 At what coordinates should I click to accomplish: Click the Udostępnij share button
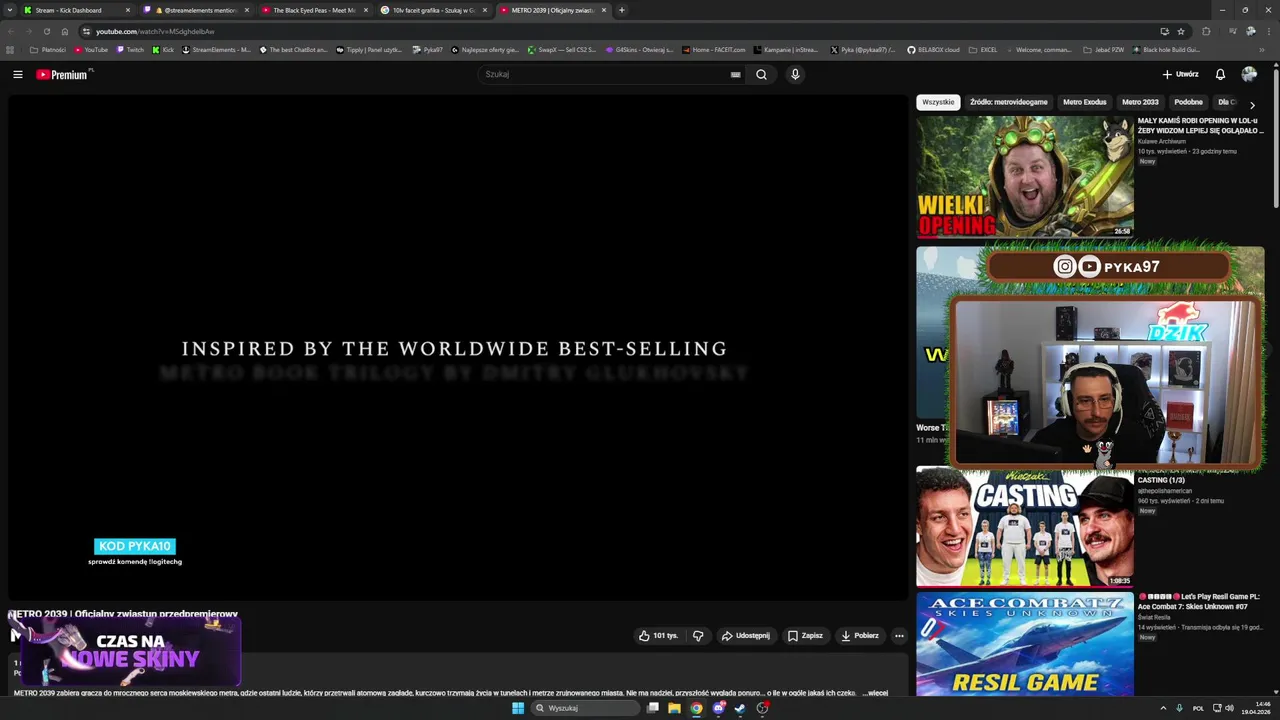[746, 635]
